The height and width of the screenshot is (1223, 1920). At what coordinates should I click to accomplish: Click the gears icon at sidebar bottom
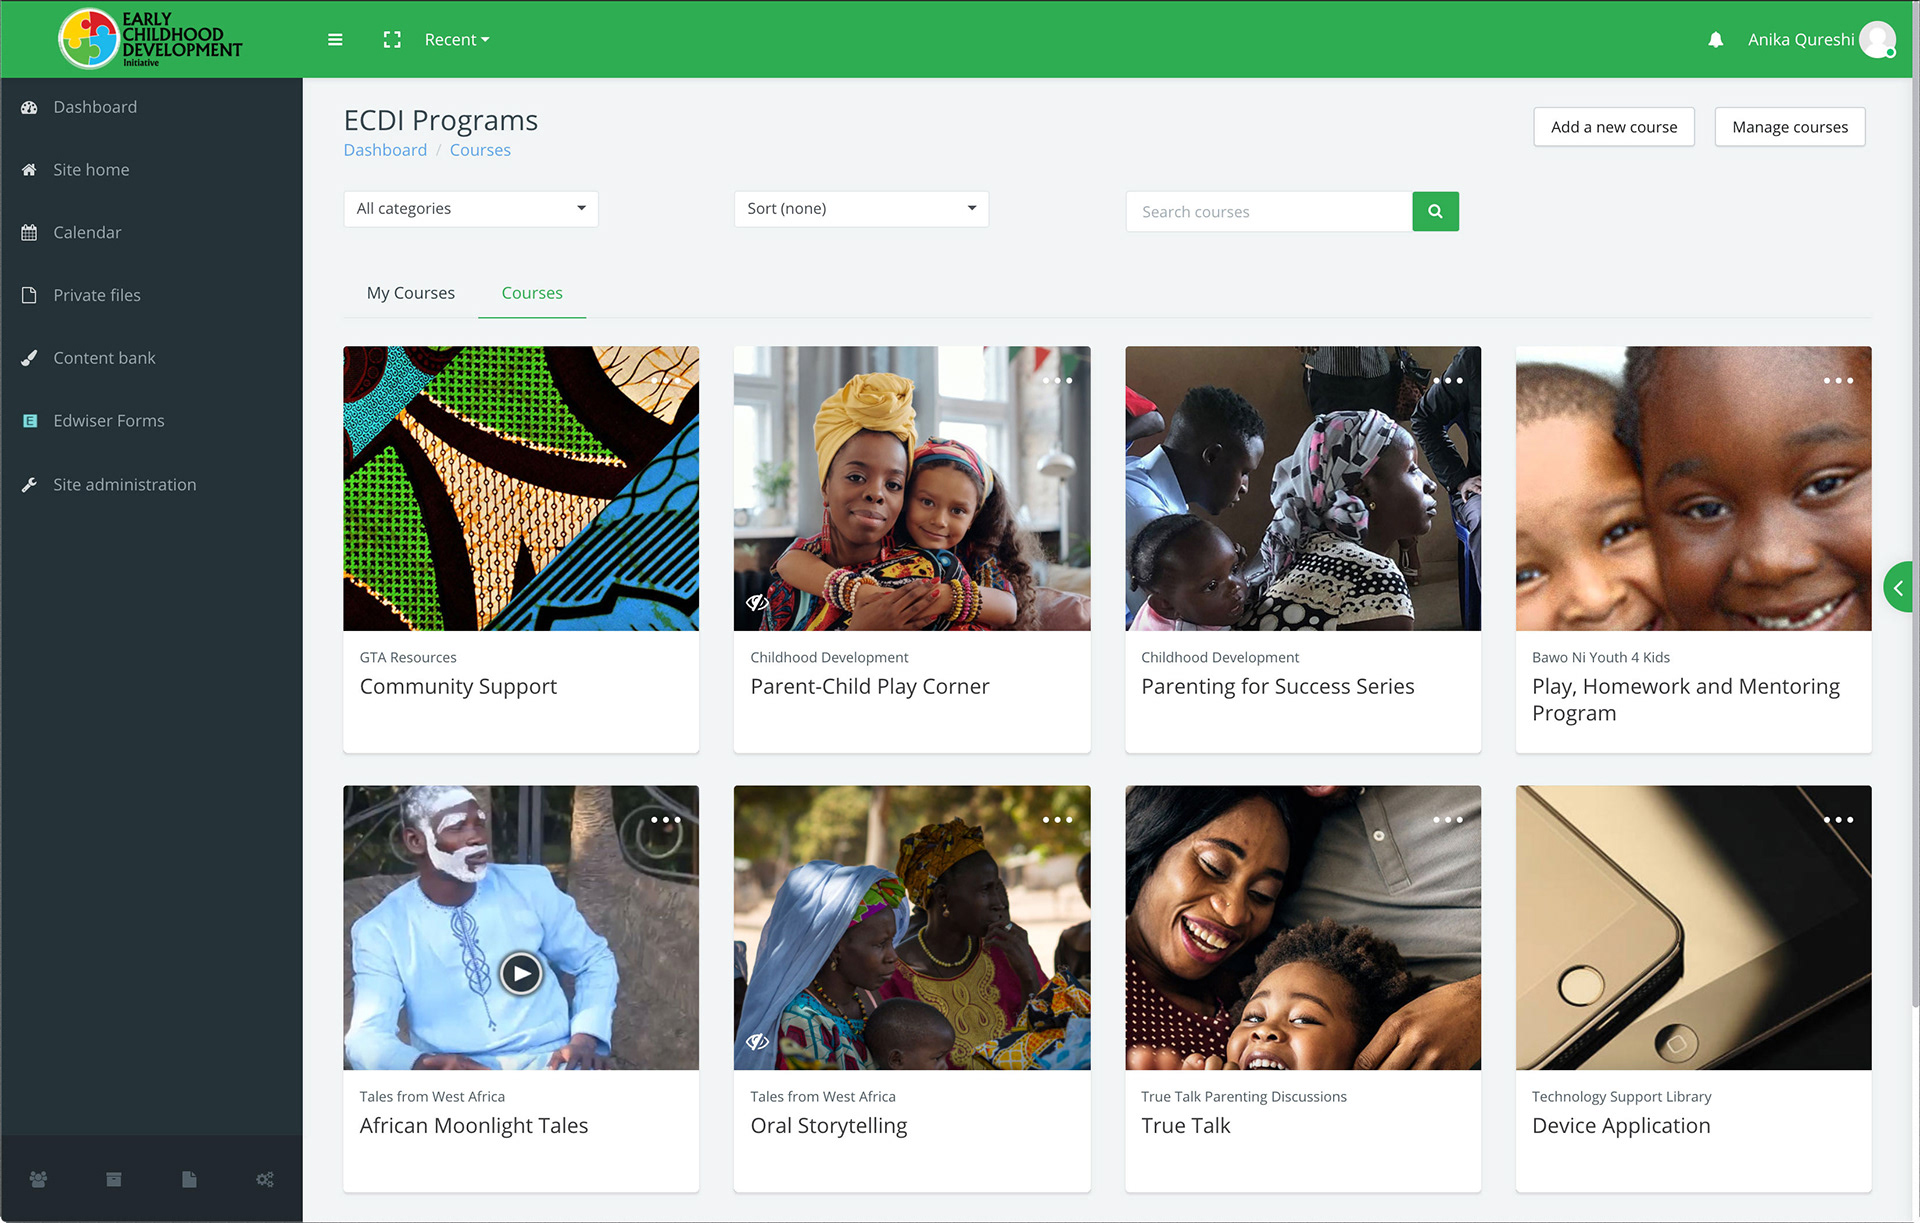point(265,1180)
